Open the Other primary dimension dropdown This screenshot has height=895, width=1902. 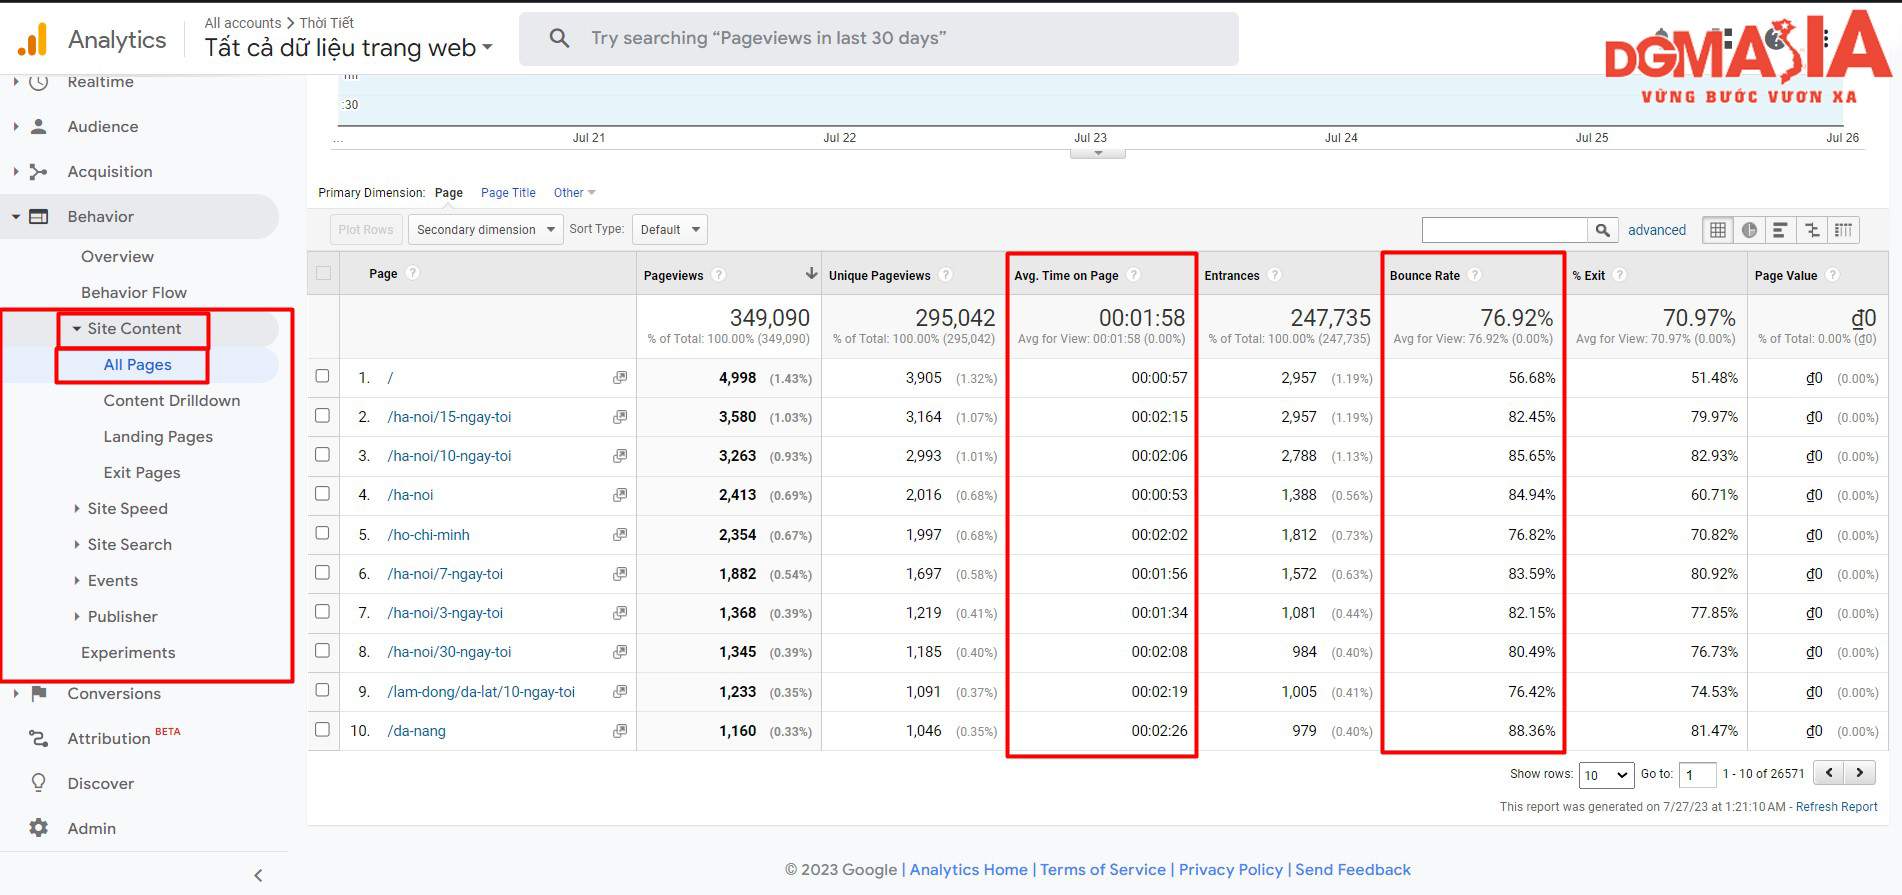[574, 193]
